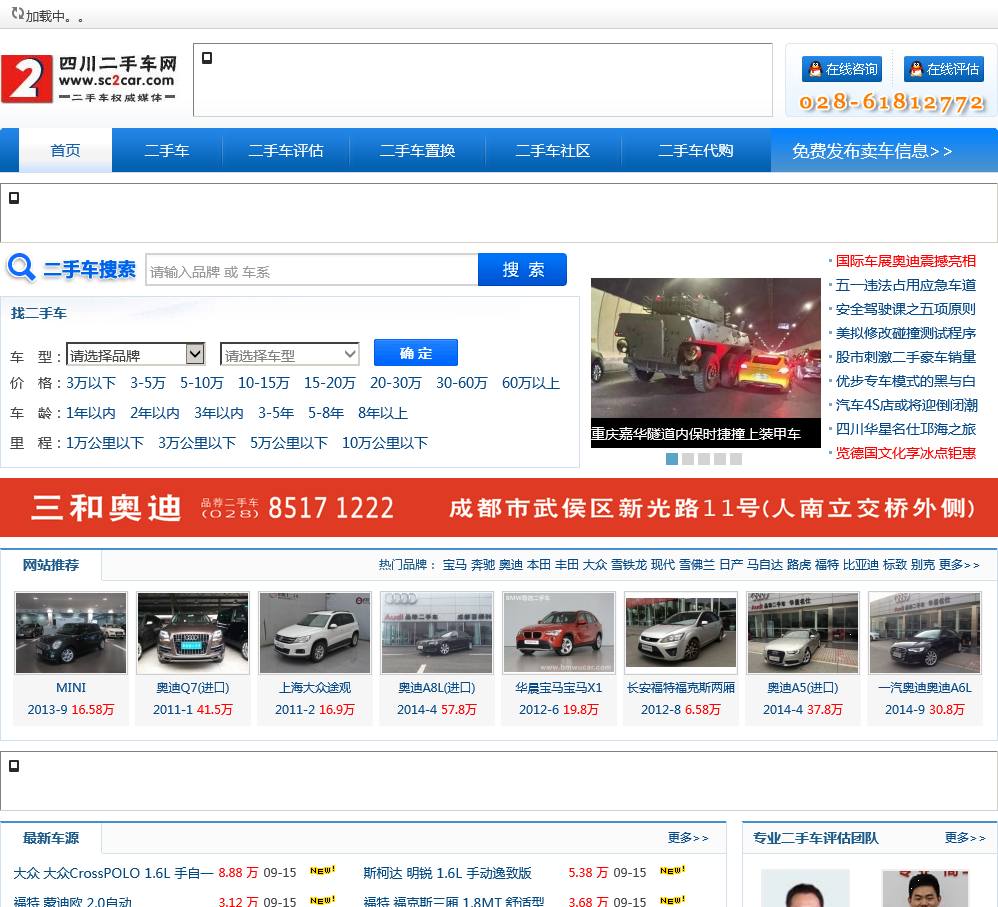Click left appraiser portrait photo

click(x=805, y=889)
